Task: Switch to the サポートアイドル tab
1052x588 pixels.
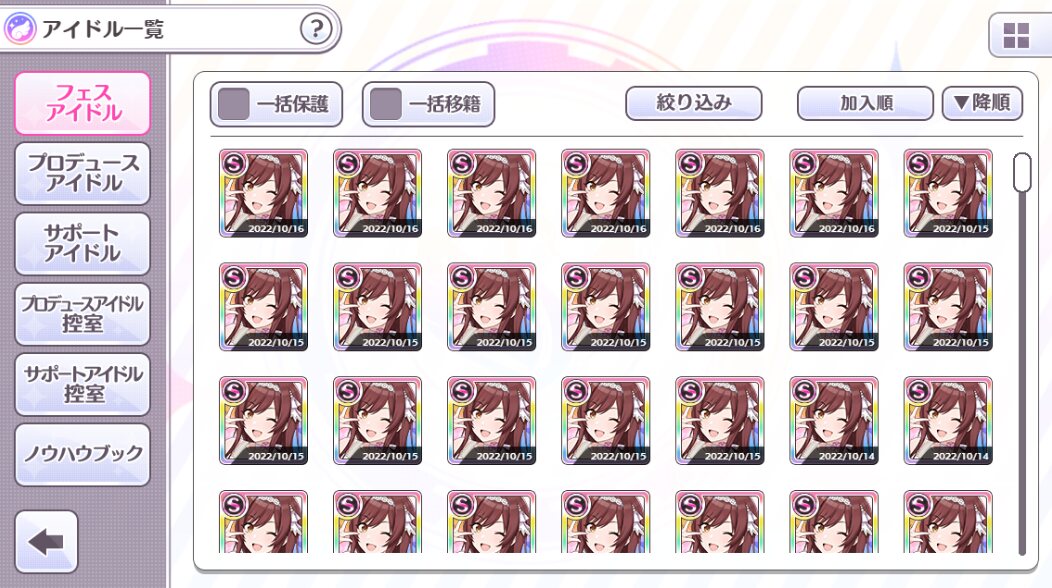Action: tap(83, 244)
